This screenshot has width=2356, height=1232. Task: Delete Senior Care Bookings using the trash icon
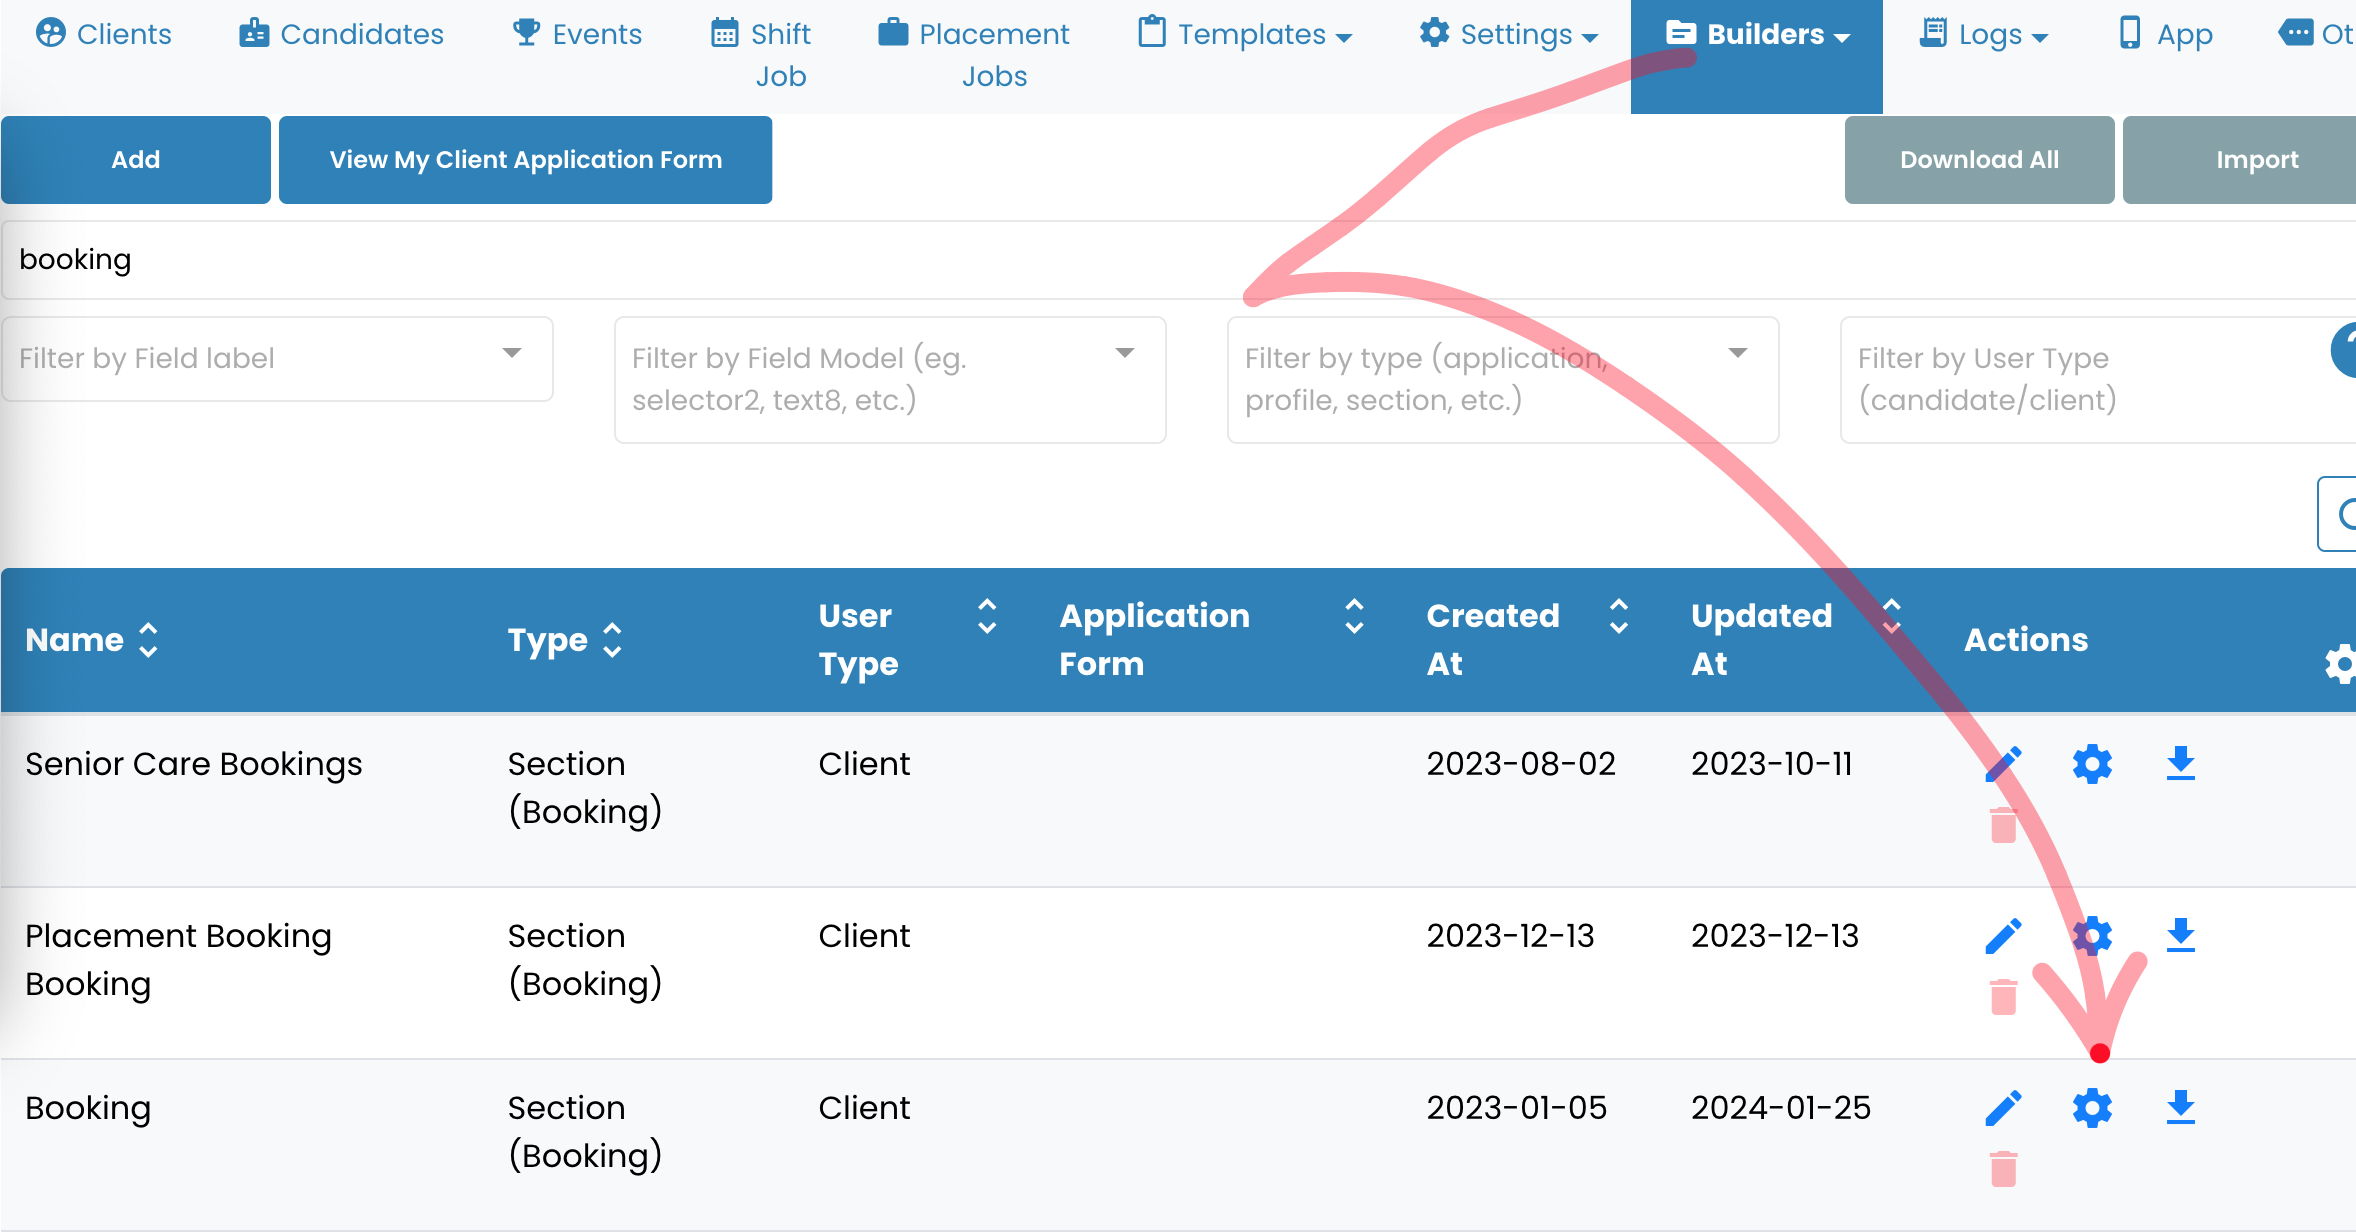(2003, 826)
